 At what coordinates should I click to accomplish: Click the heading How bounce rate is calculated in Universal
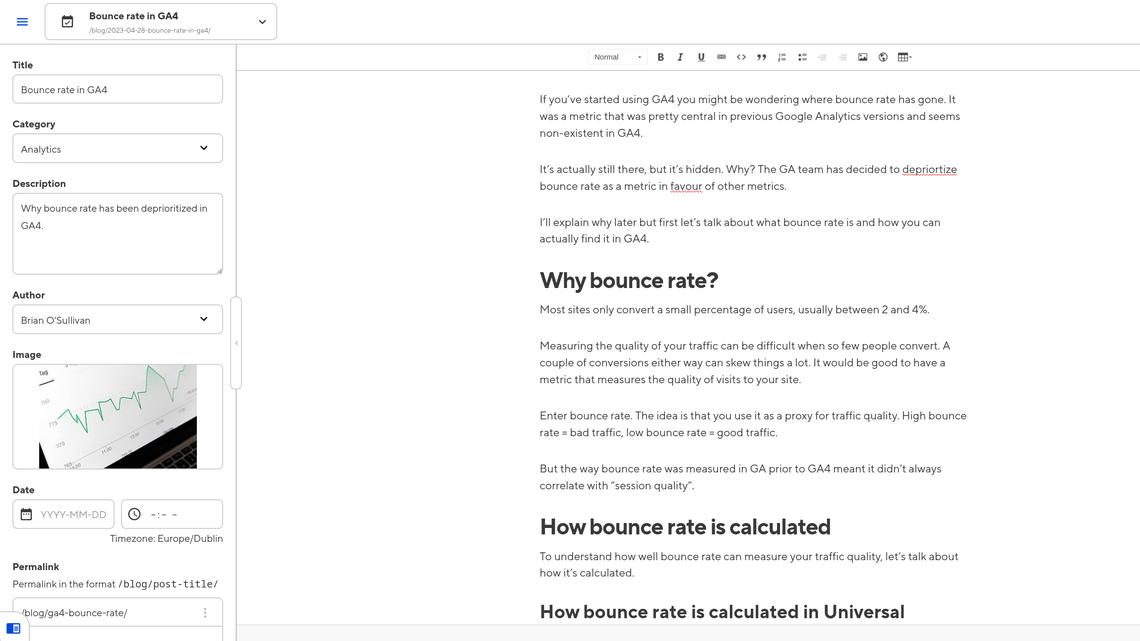(x=722, y=612)
